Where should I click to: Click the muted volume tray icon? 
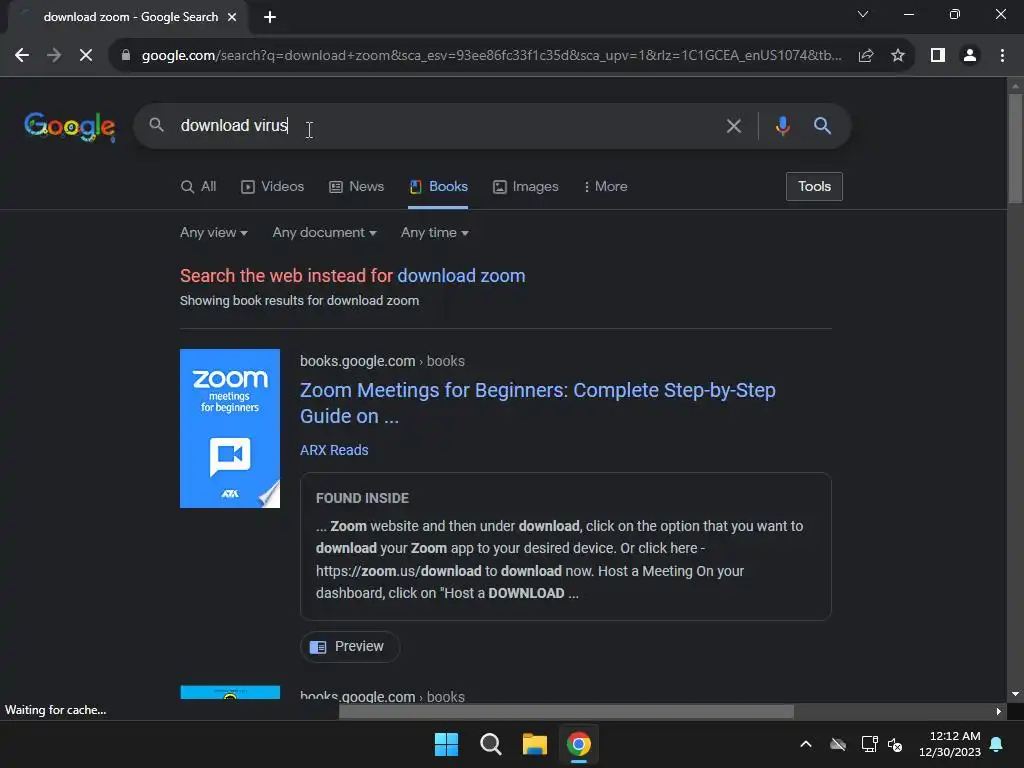click(x=895, y=744)
